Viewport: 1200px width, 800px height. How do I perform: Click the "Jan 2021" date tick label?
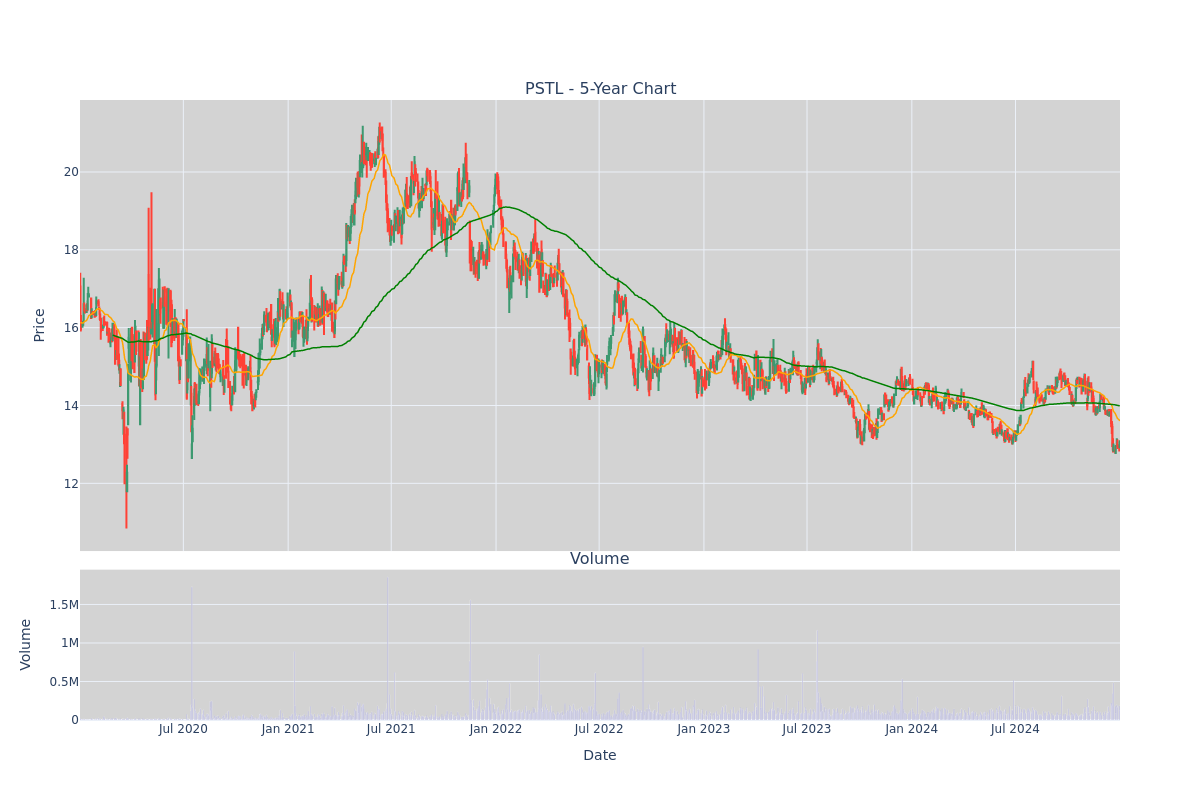(288, 729)
